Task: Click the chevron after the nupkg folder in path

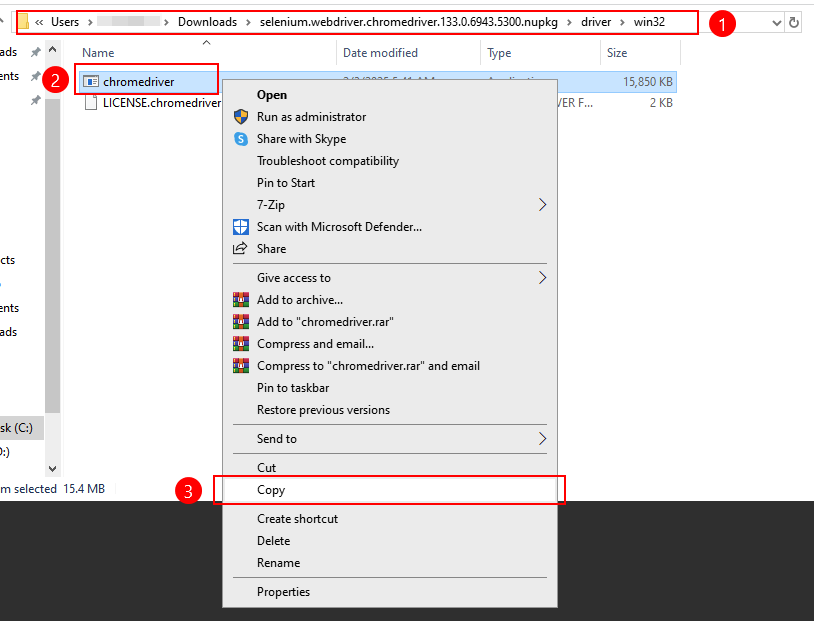Action: point(569,22)
